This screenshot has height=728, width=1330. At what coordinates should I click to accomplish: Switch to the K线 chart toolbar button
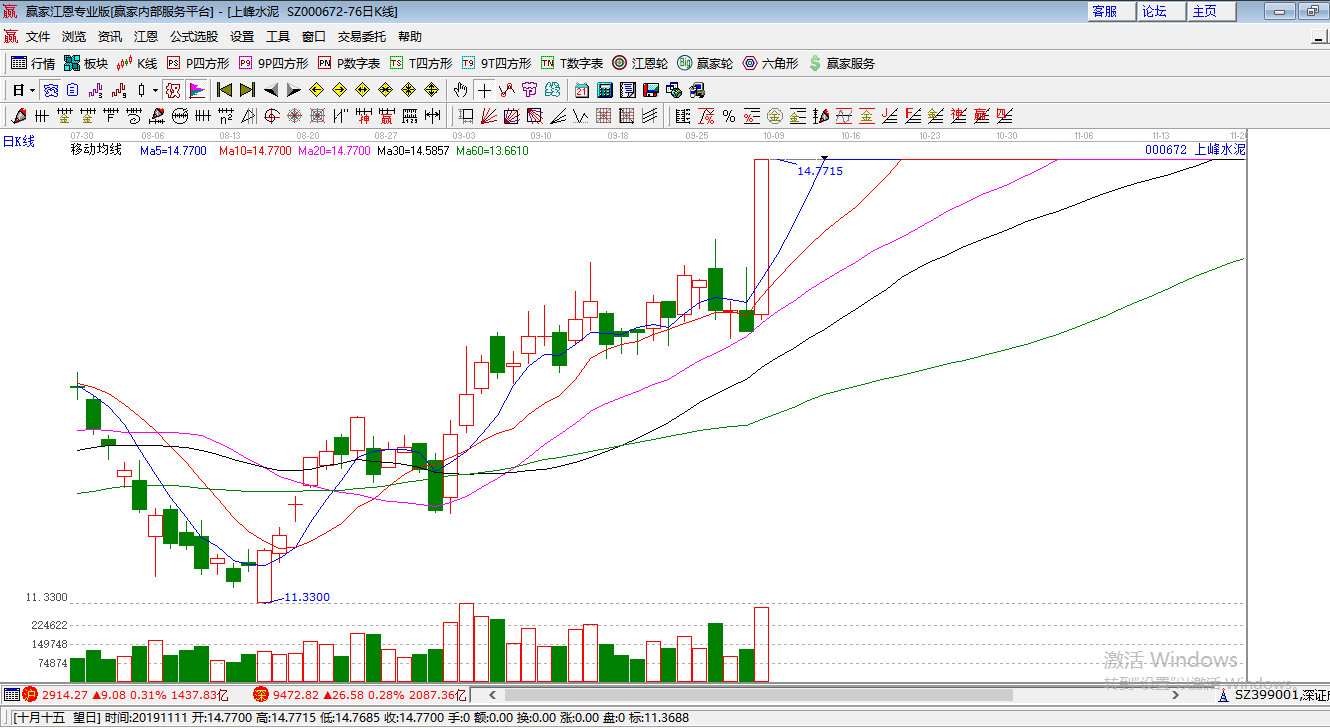[x=137, y=63]
